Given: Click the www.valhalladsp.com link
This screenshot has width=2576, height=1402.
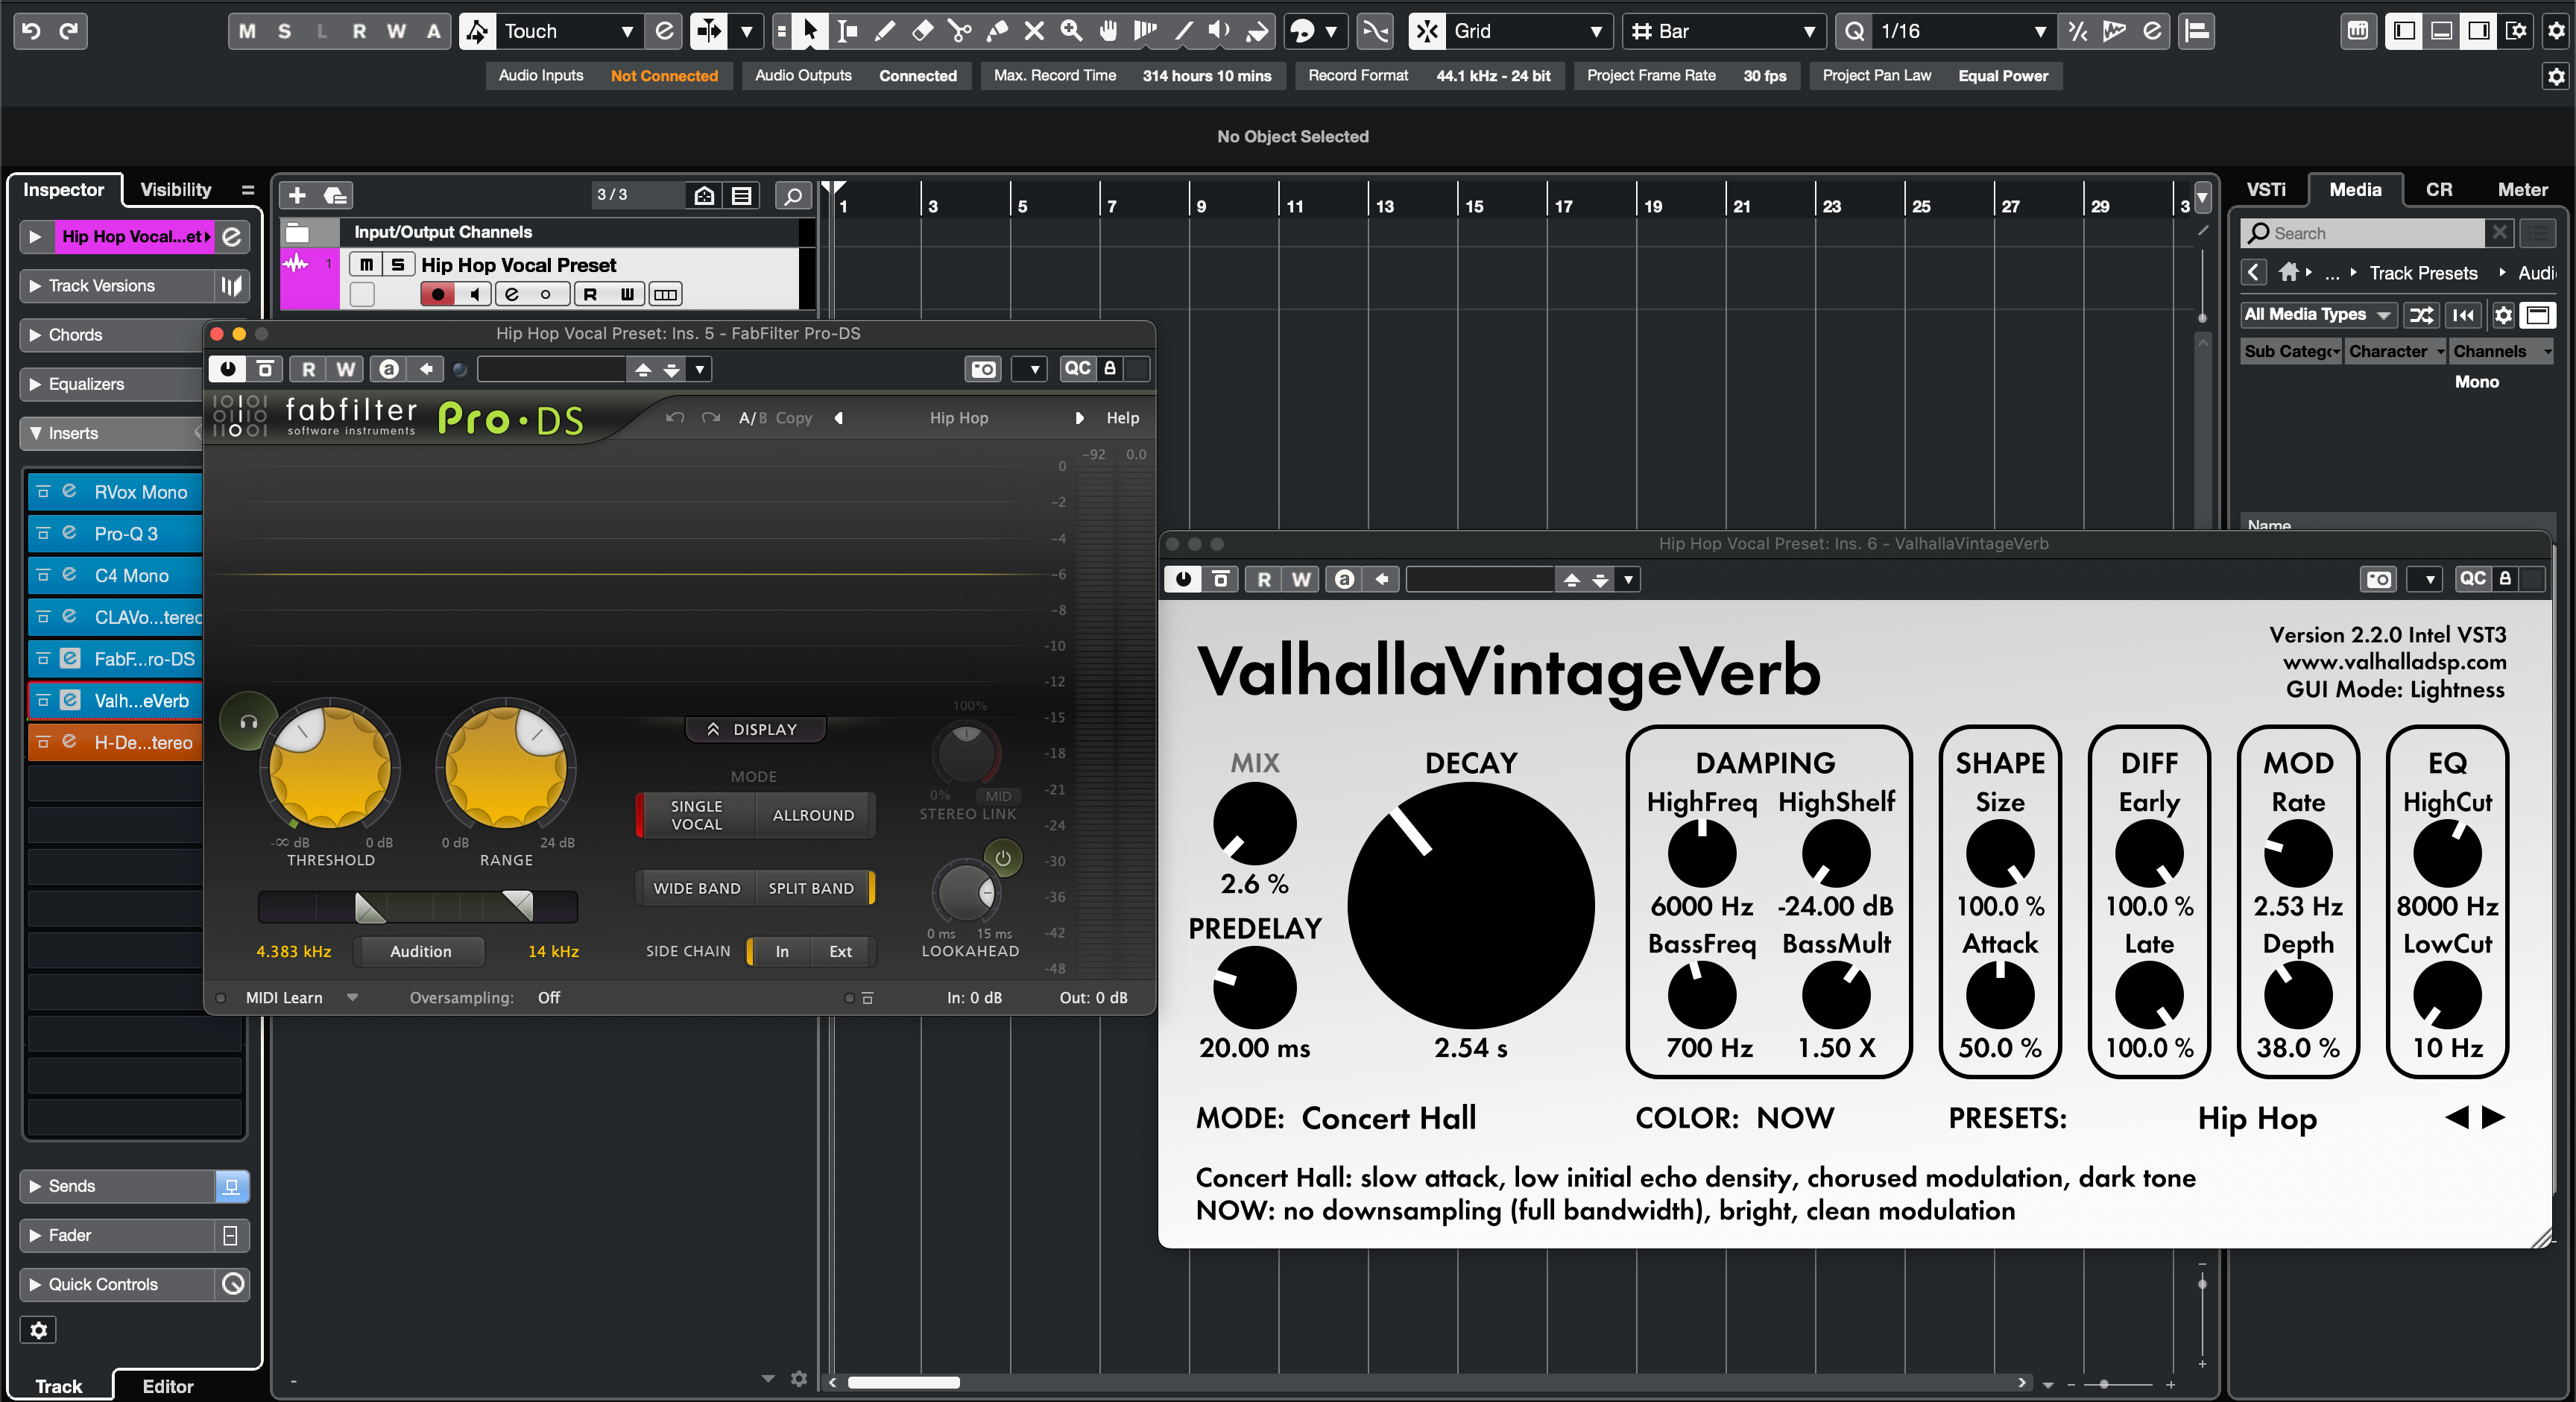Looking at the screenshot, I should (x=2394, y=662).
